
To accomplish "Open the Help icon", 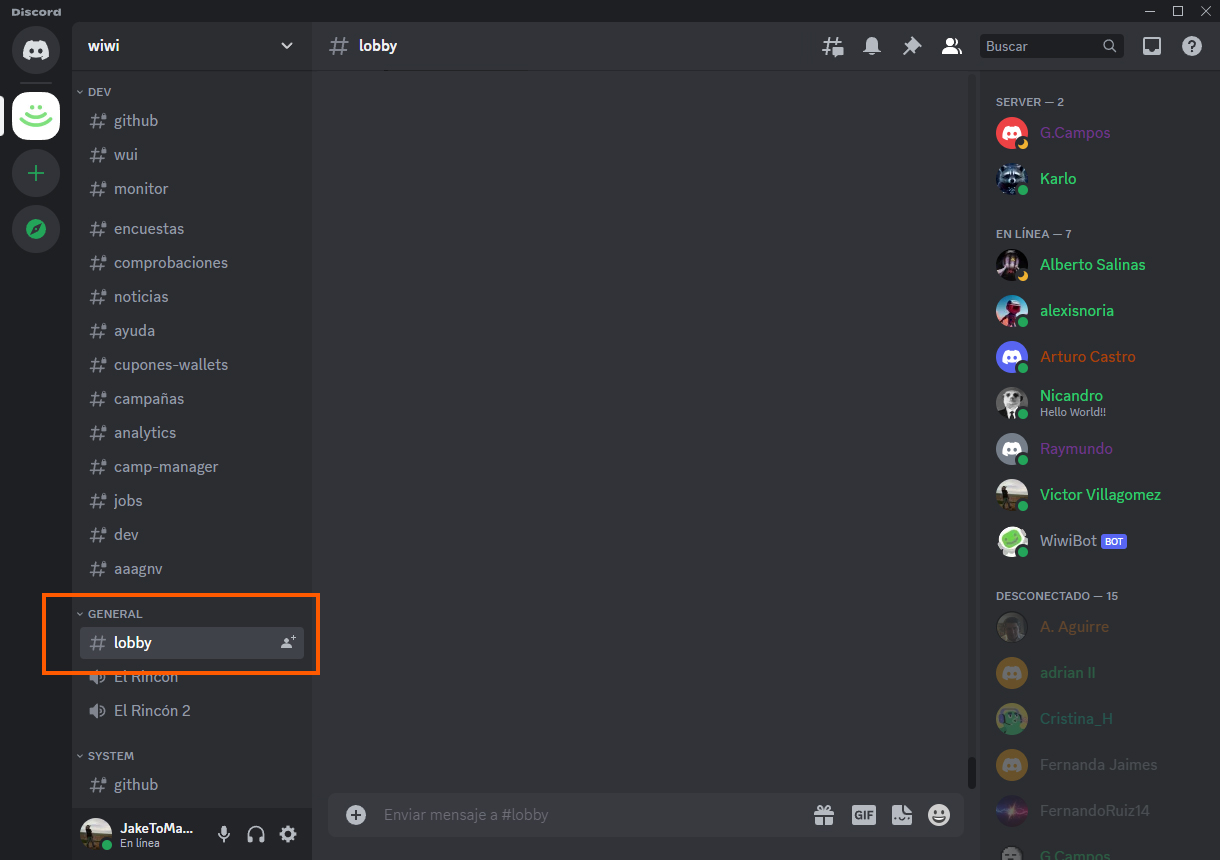I will tap(1192, 46).
